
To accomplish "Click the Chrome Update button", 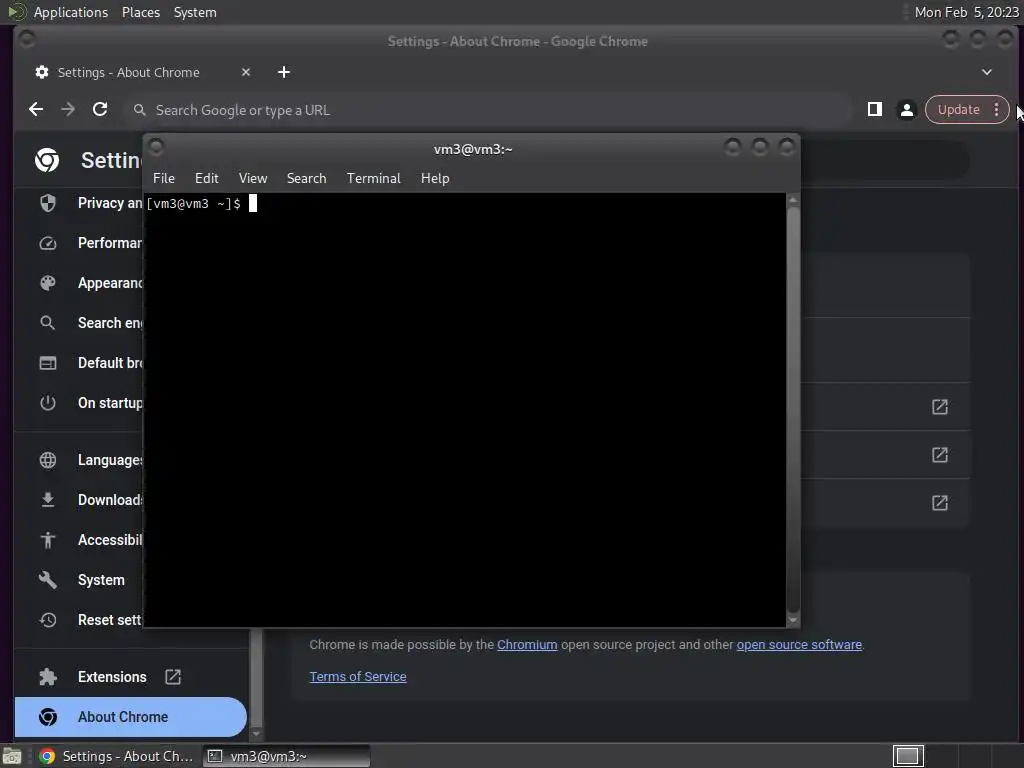I will (x=958, y=110).
